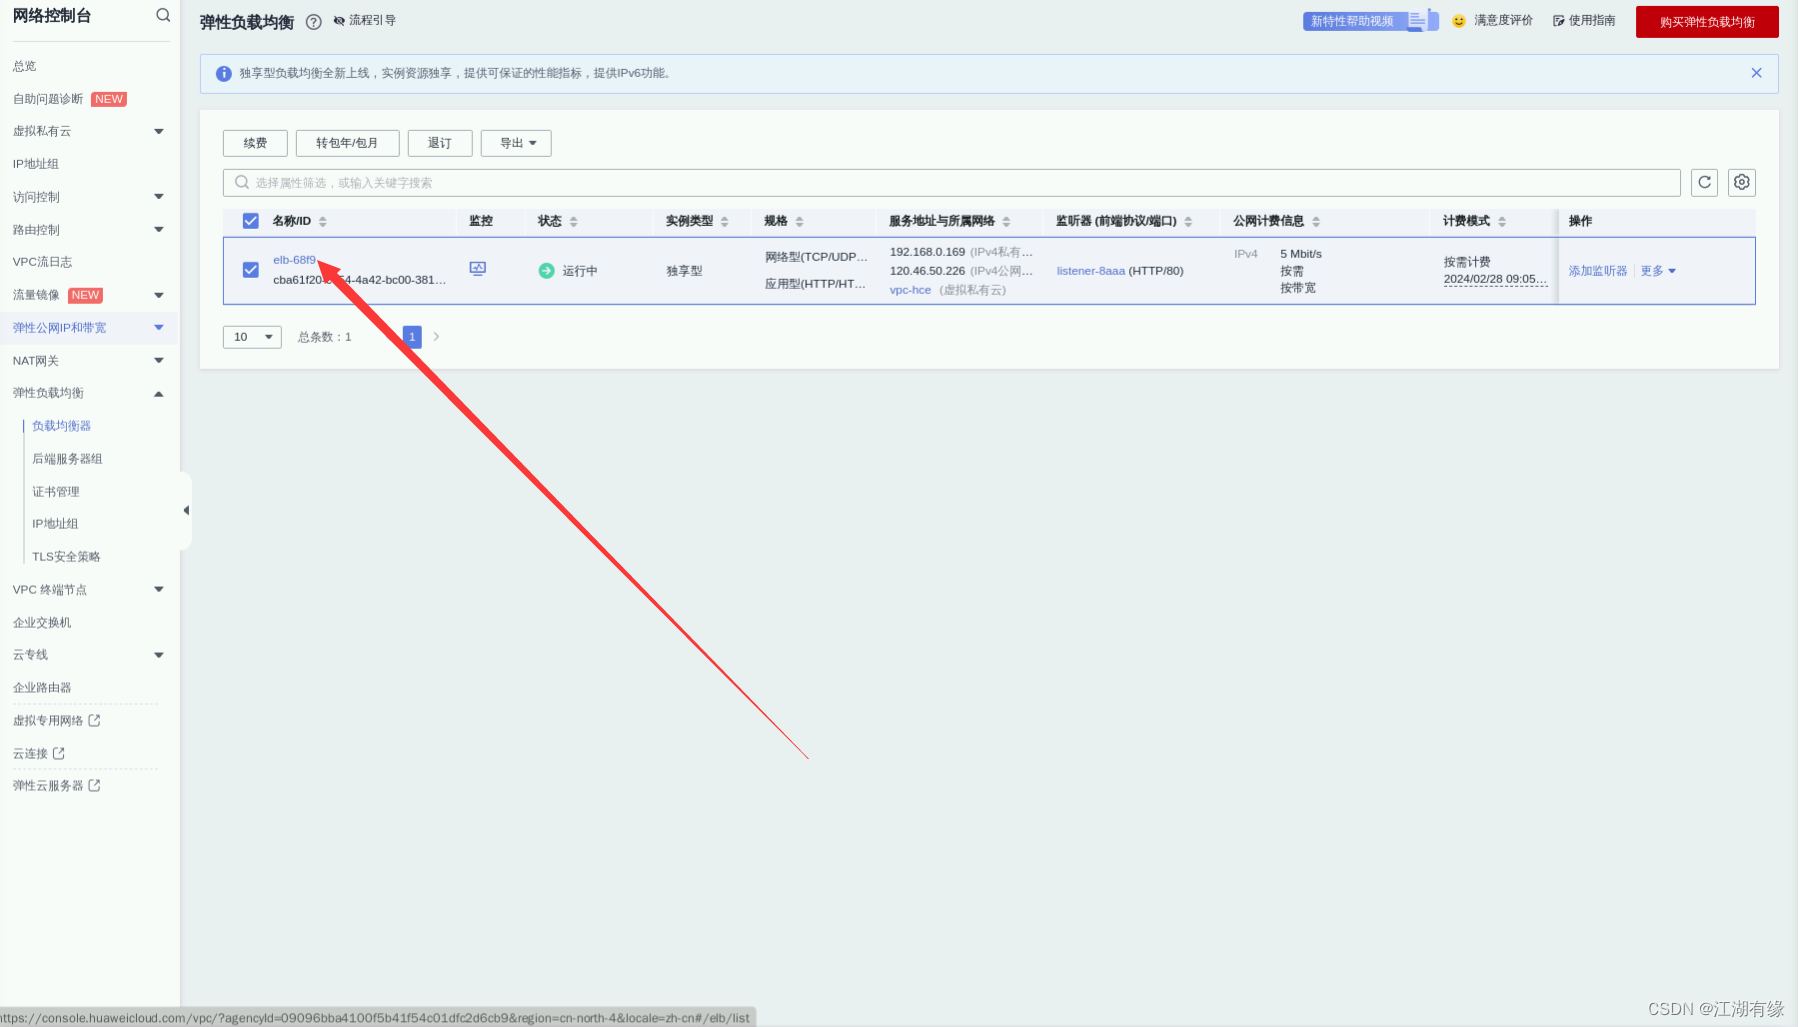The width and height of the screenshot is (1800, 1027).
Task: Go to next page with right chevron
Action: point(436,337)
